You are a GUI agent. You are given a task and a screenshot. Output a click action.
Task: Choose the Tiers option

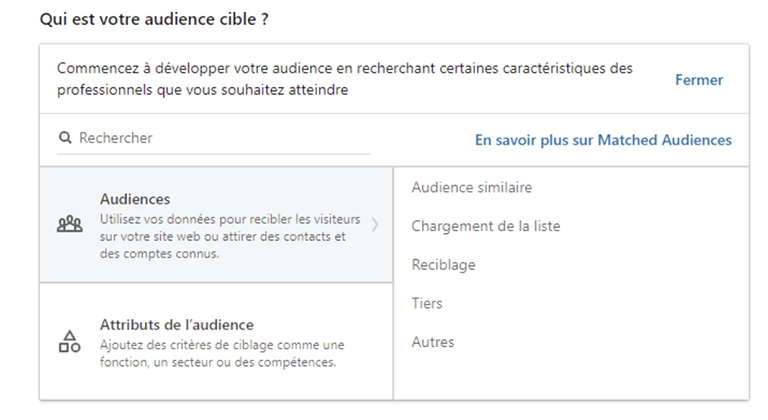(x=427, y=303)
